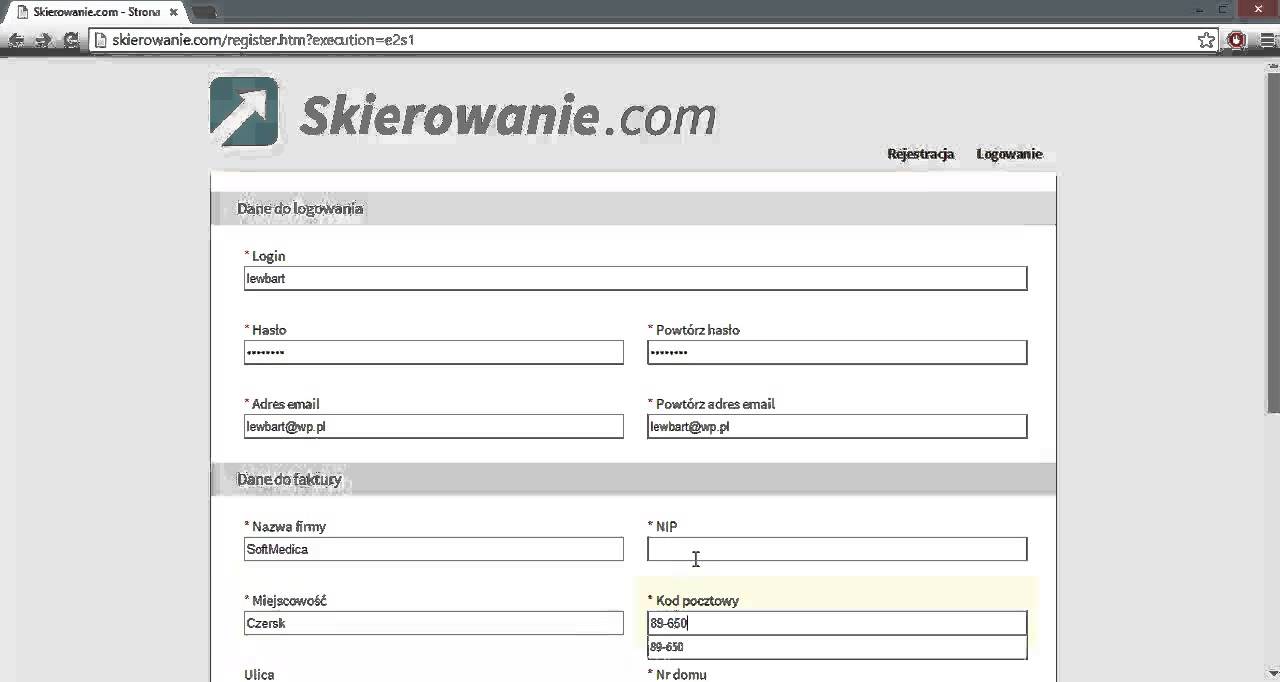The height and width of the screenshot is (682, 1280).
Task: Focus the Powtórz adres email field
Action: (837, 426)
